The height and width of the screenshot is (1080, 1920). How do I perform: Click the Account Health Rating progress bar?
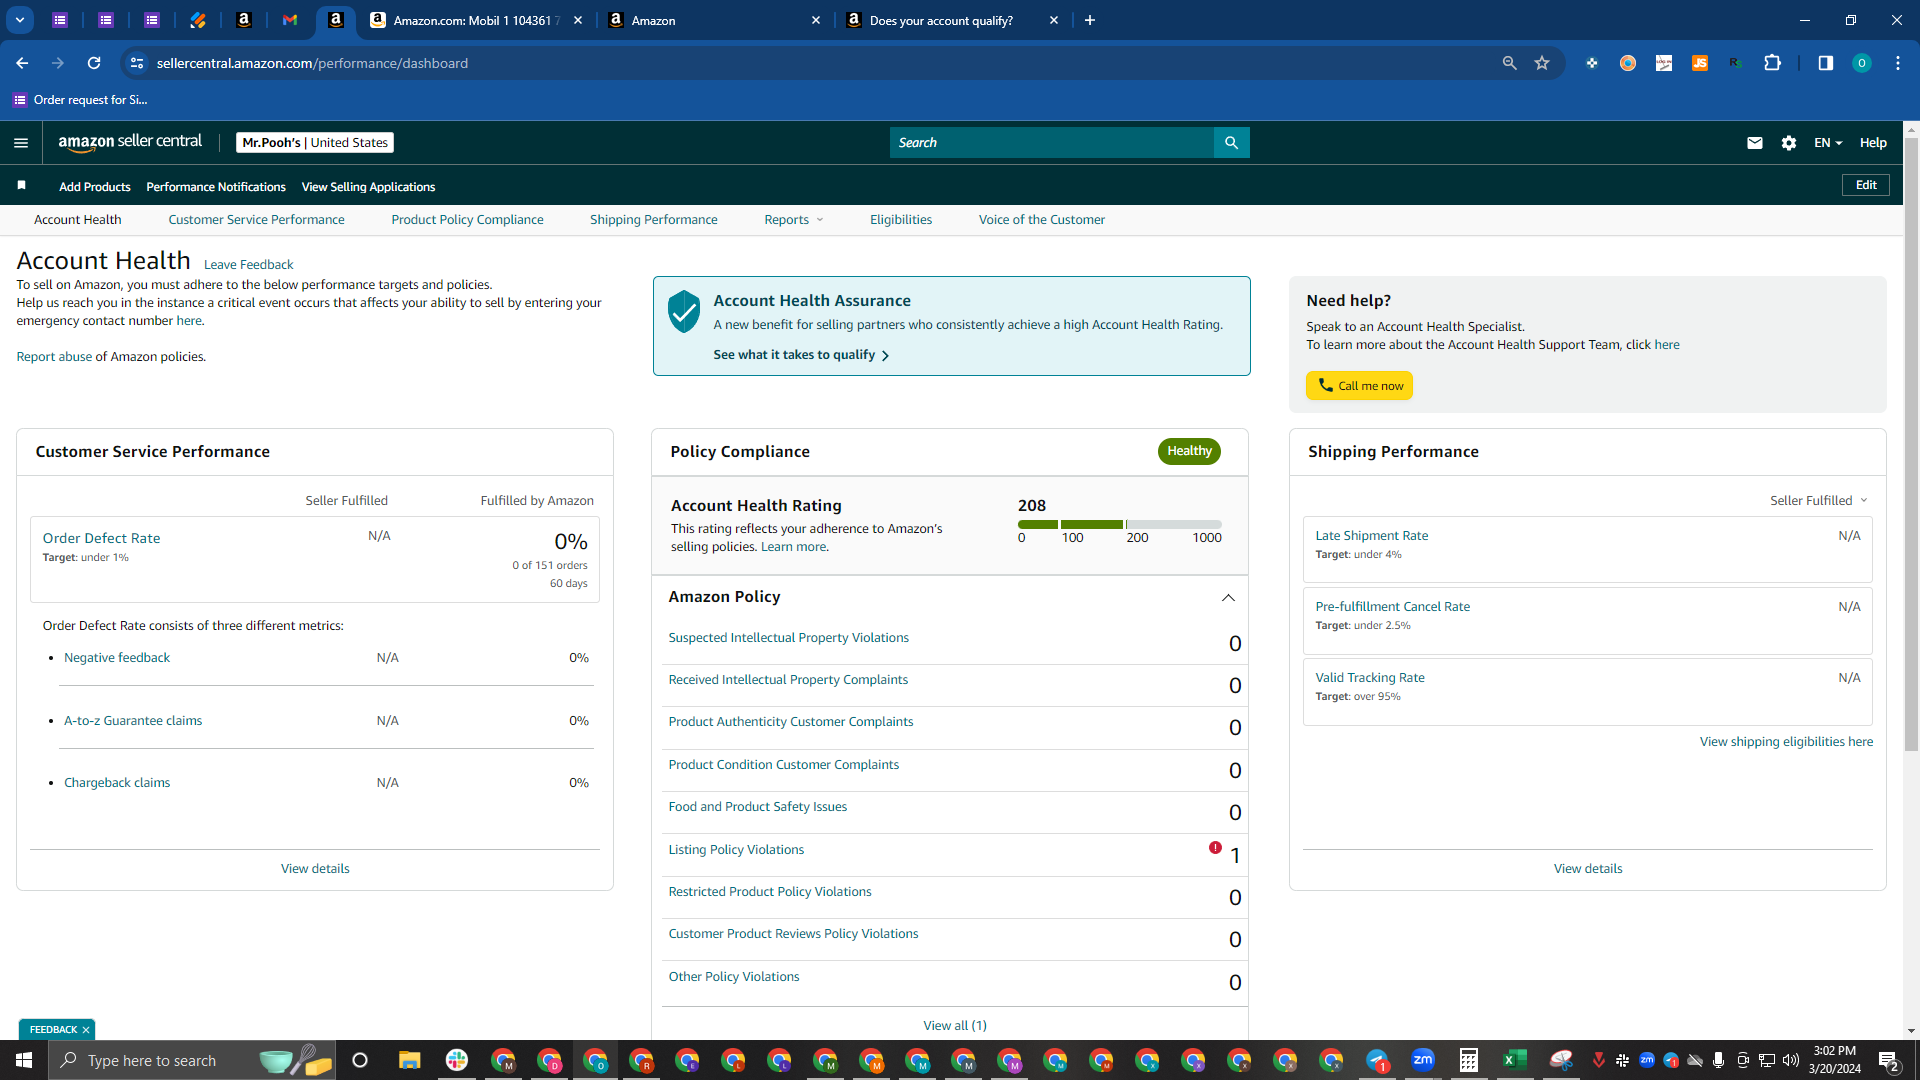[x=1119, y=524]
